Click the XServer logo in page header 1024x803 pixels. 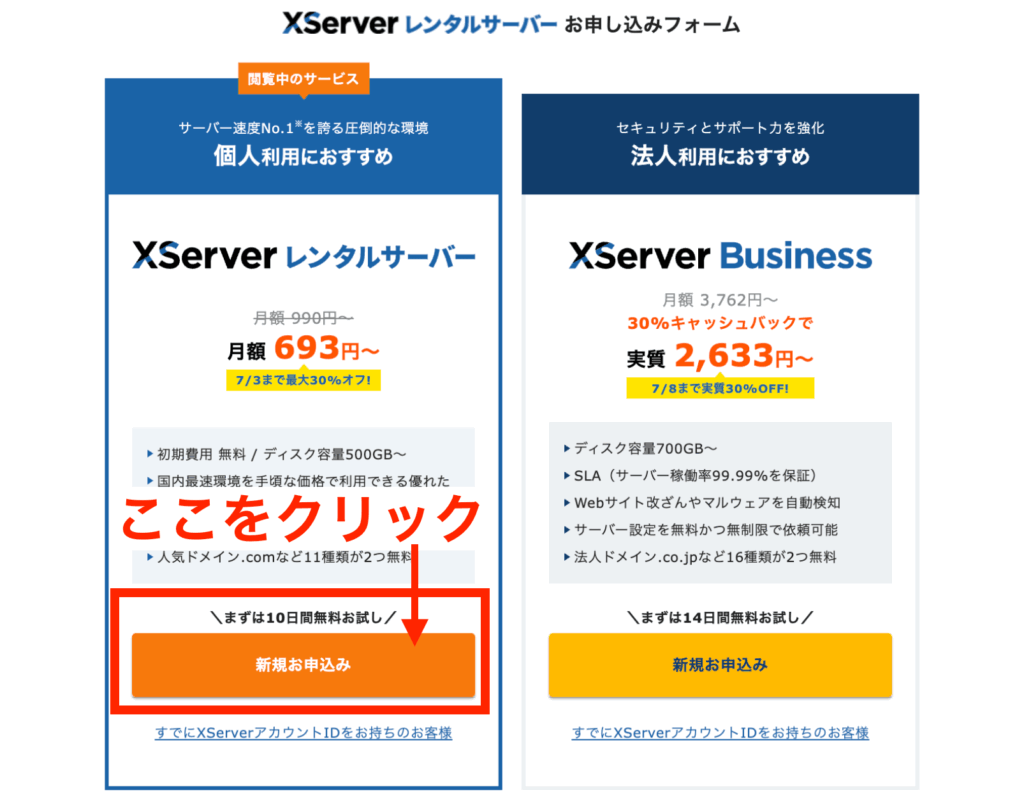point(340,24)
